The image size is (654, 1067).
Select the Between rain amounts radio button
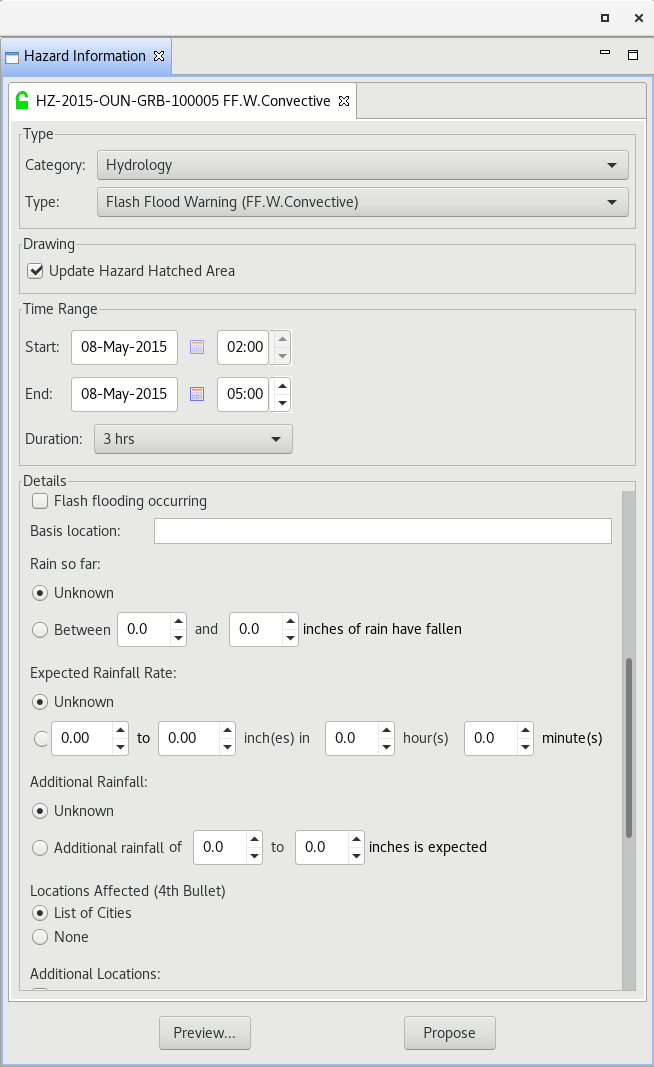[x=40, y=629]
